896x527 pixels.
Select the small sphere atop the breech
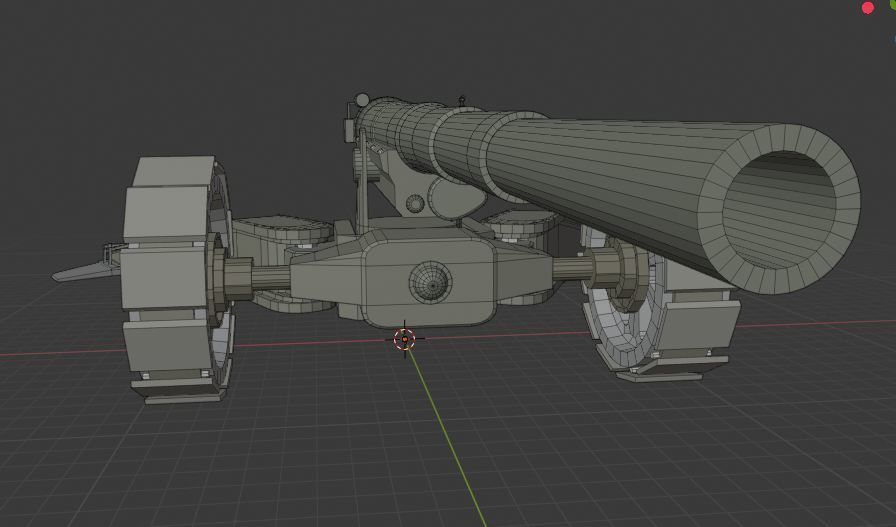362,100
